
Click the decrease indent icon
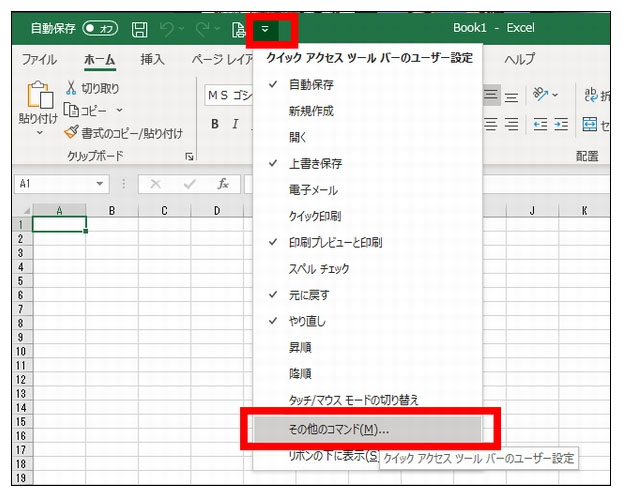(541, 125)
